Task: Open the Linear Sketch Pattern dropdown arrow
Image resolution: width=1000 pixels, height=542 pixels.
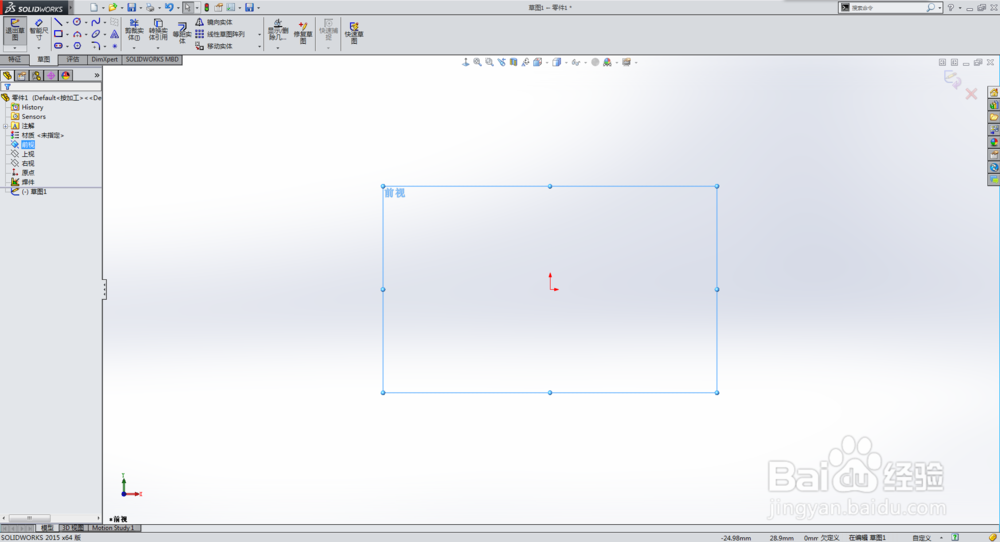Action: click(x=260, y=34)
